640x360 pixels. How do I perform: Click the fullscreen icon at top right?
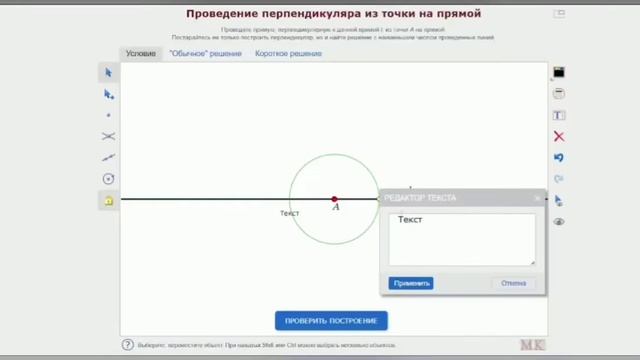coord(559,13)
